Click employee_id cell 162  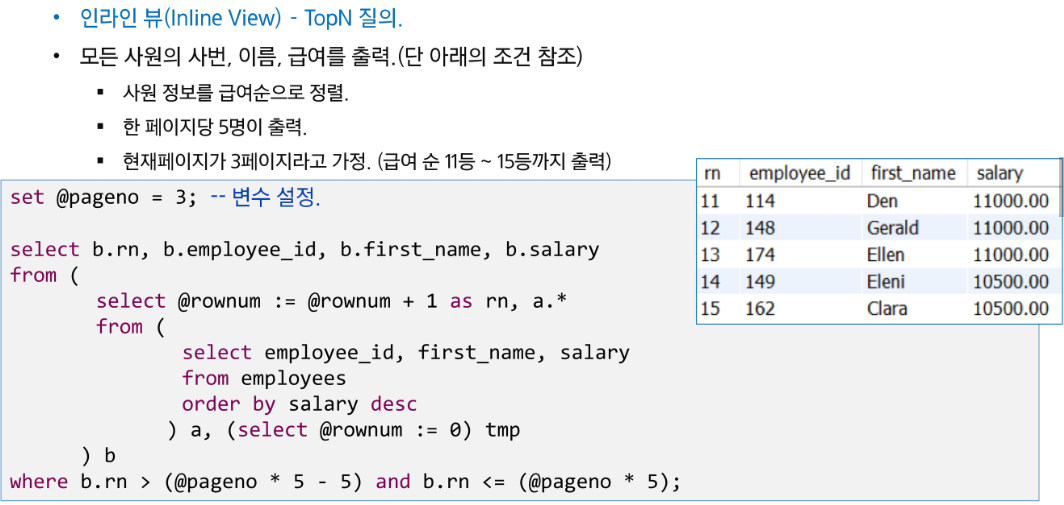(x=759, y=309)
